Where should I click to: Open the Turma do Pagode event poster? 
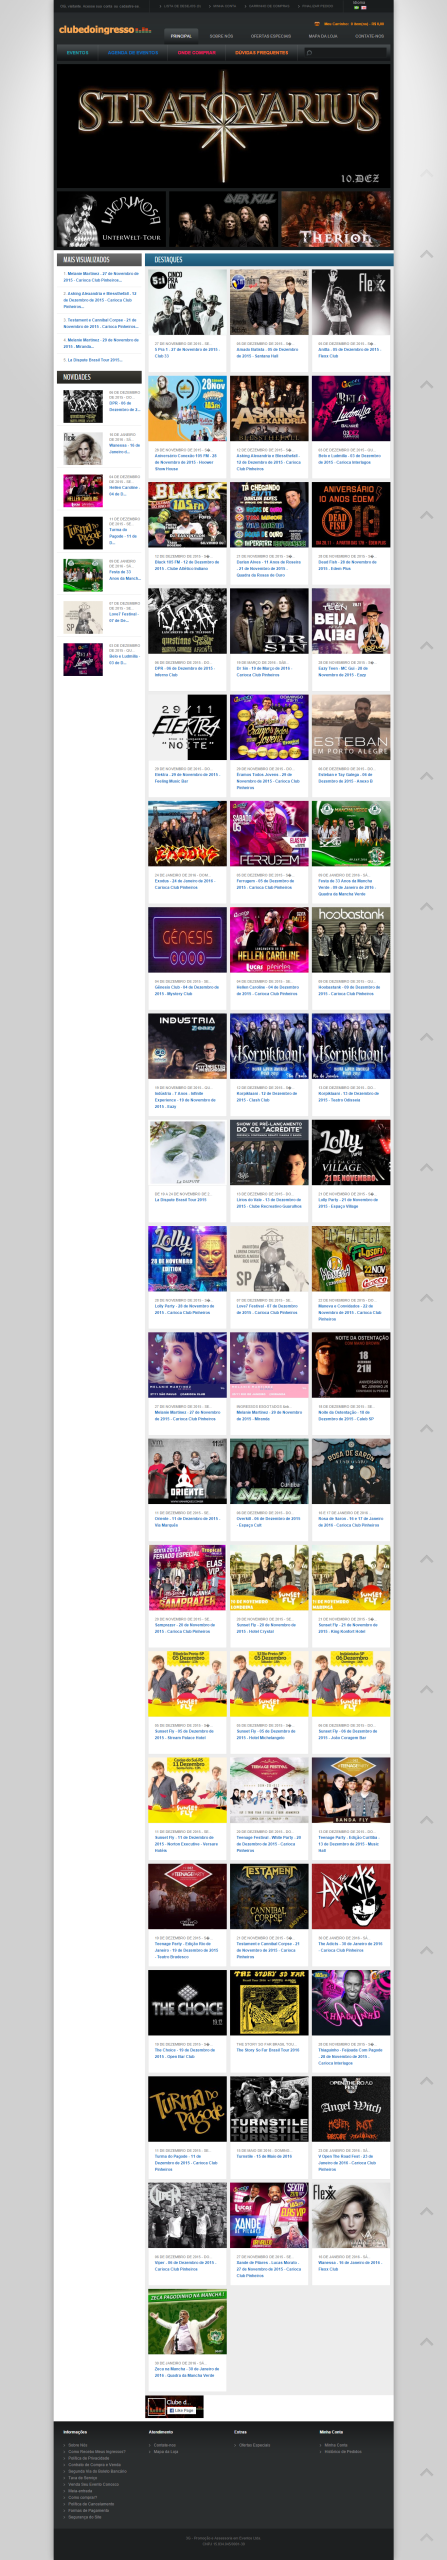coord(187,2109)
